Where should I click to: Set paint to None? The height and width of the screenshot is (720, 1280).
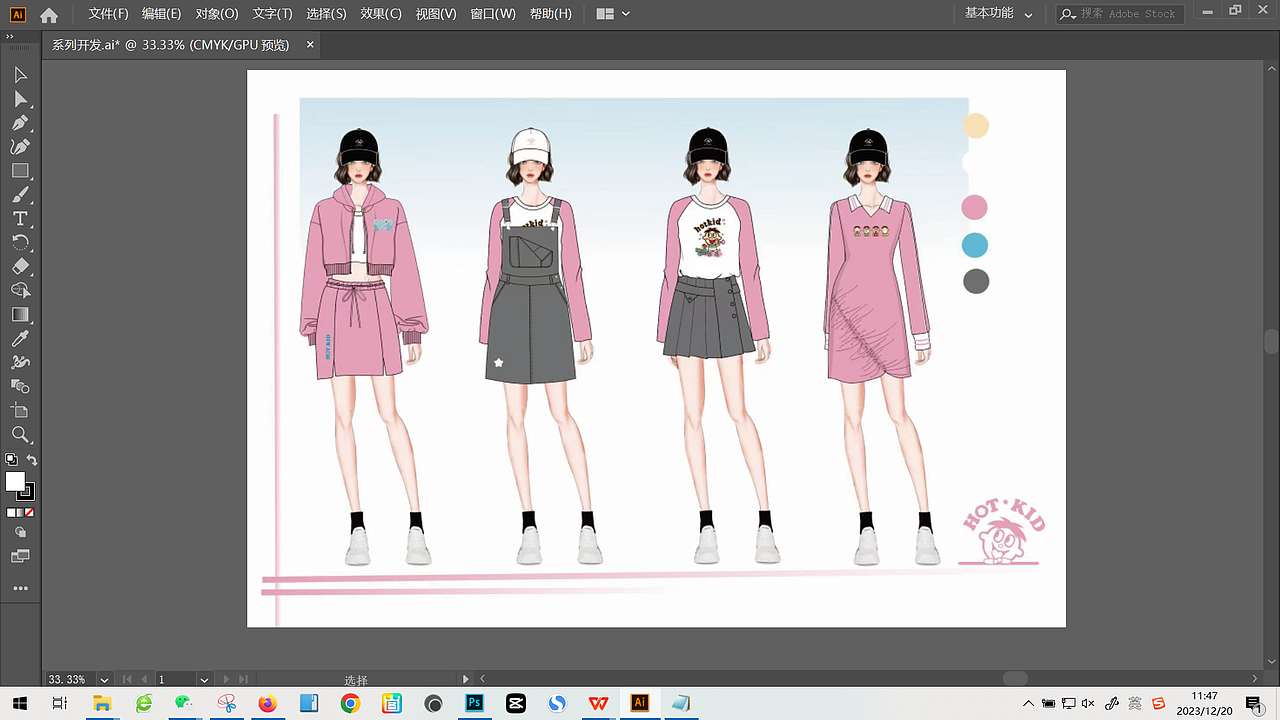30,512
